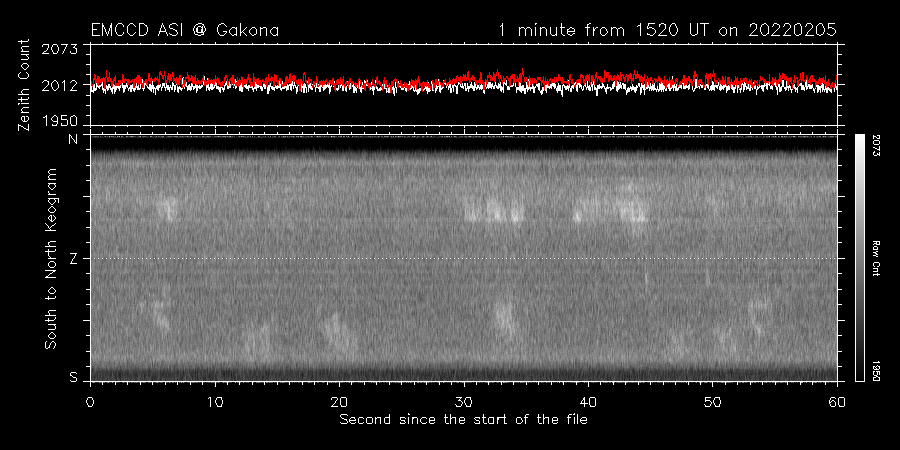This screenshot has height=450, width=900.
Task: Click the colorbar's bottom value 1950
Action: [x=878, y=371]
